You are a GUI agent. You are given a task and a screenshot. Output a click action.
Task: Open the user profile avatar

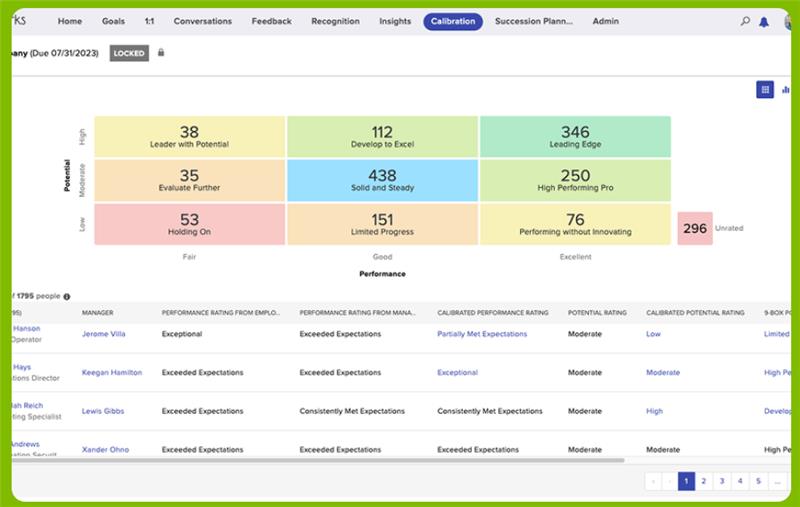790,22
